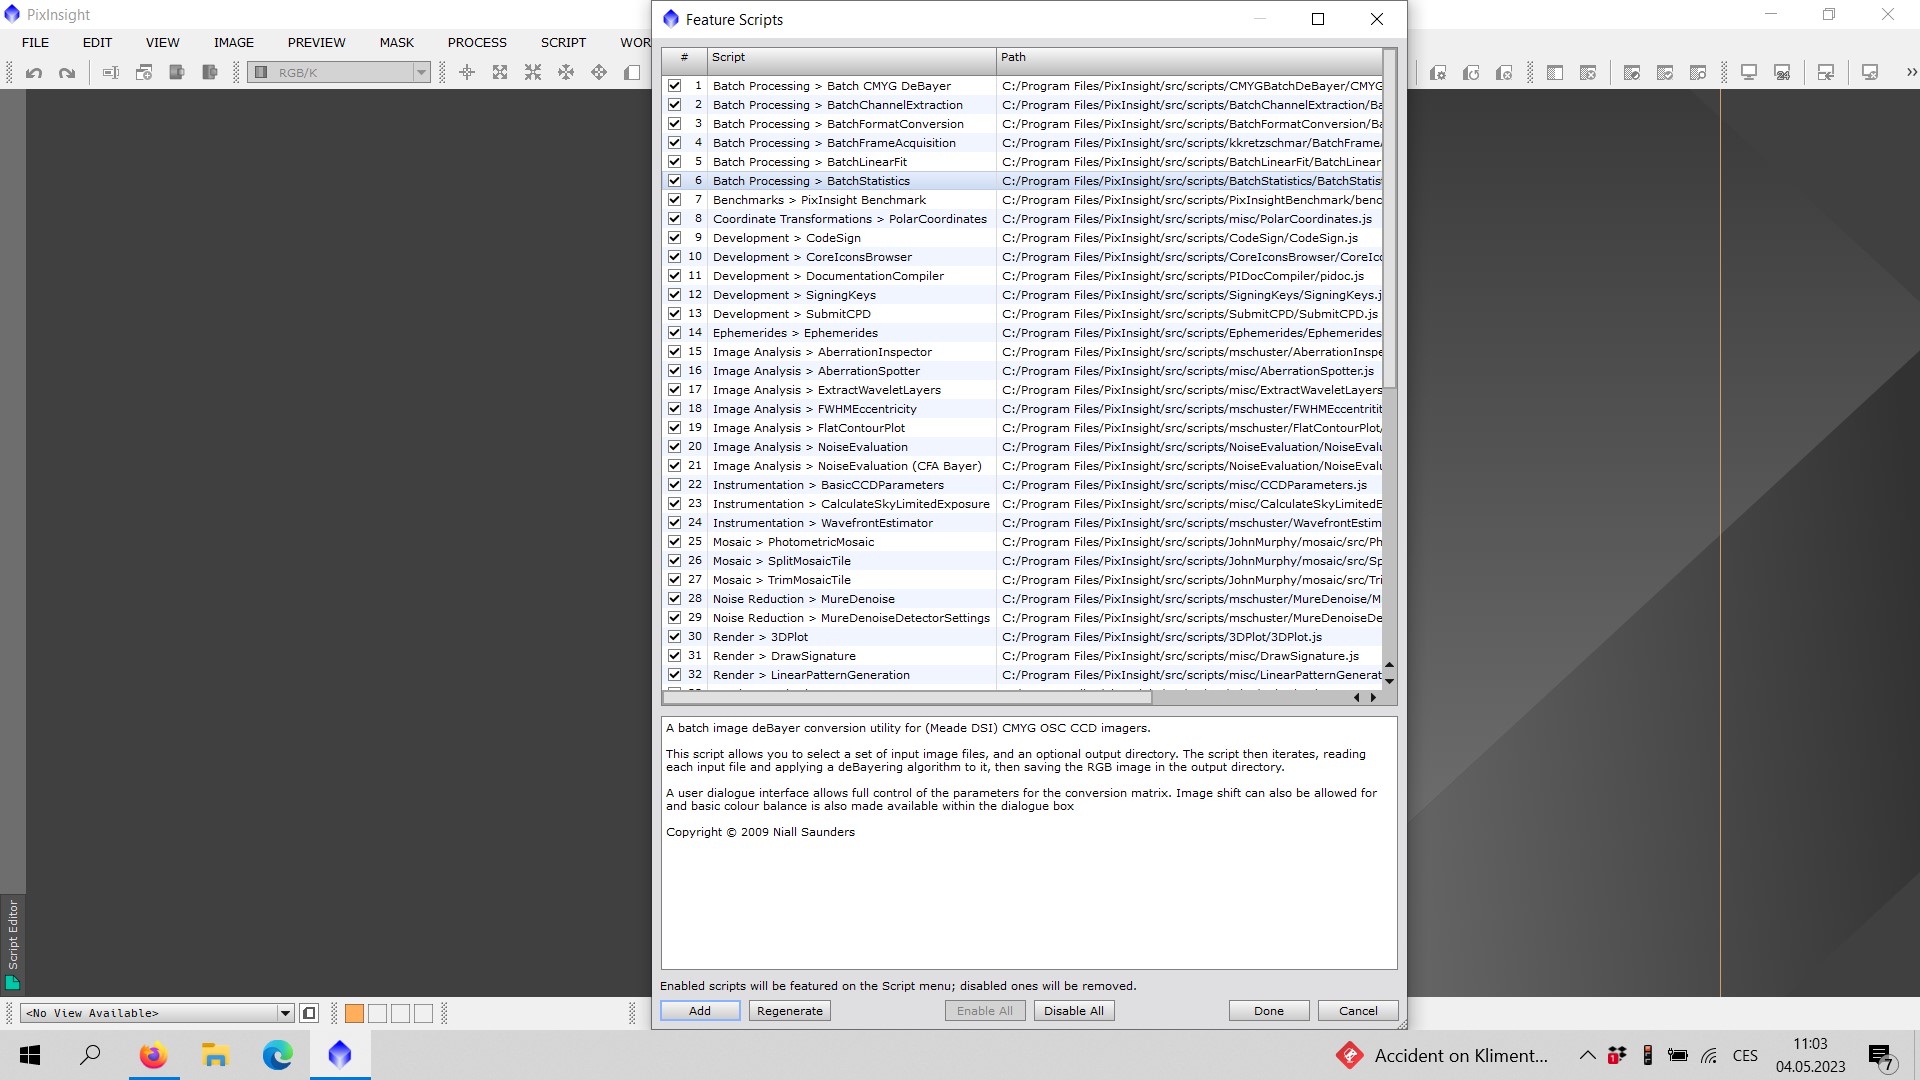Image resolution: width=1920 pixels, height=1080 pixels.
Task: Select the orange color swatch
Action: pyautogui.click(x=354, y=1013)
